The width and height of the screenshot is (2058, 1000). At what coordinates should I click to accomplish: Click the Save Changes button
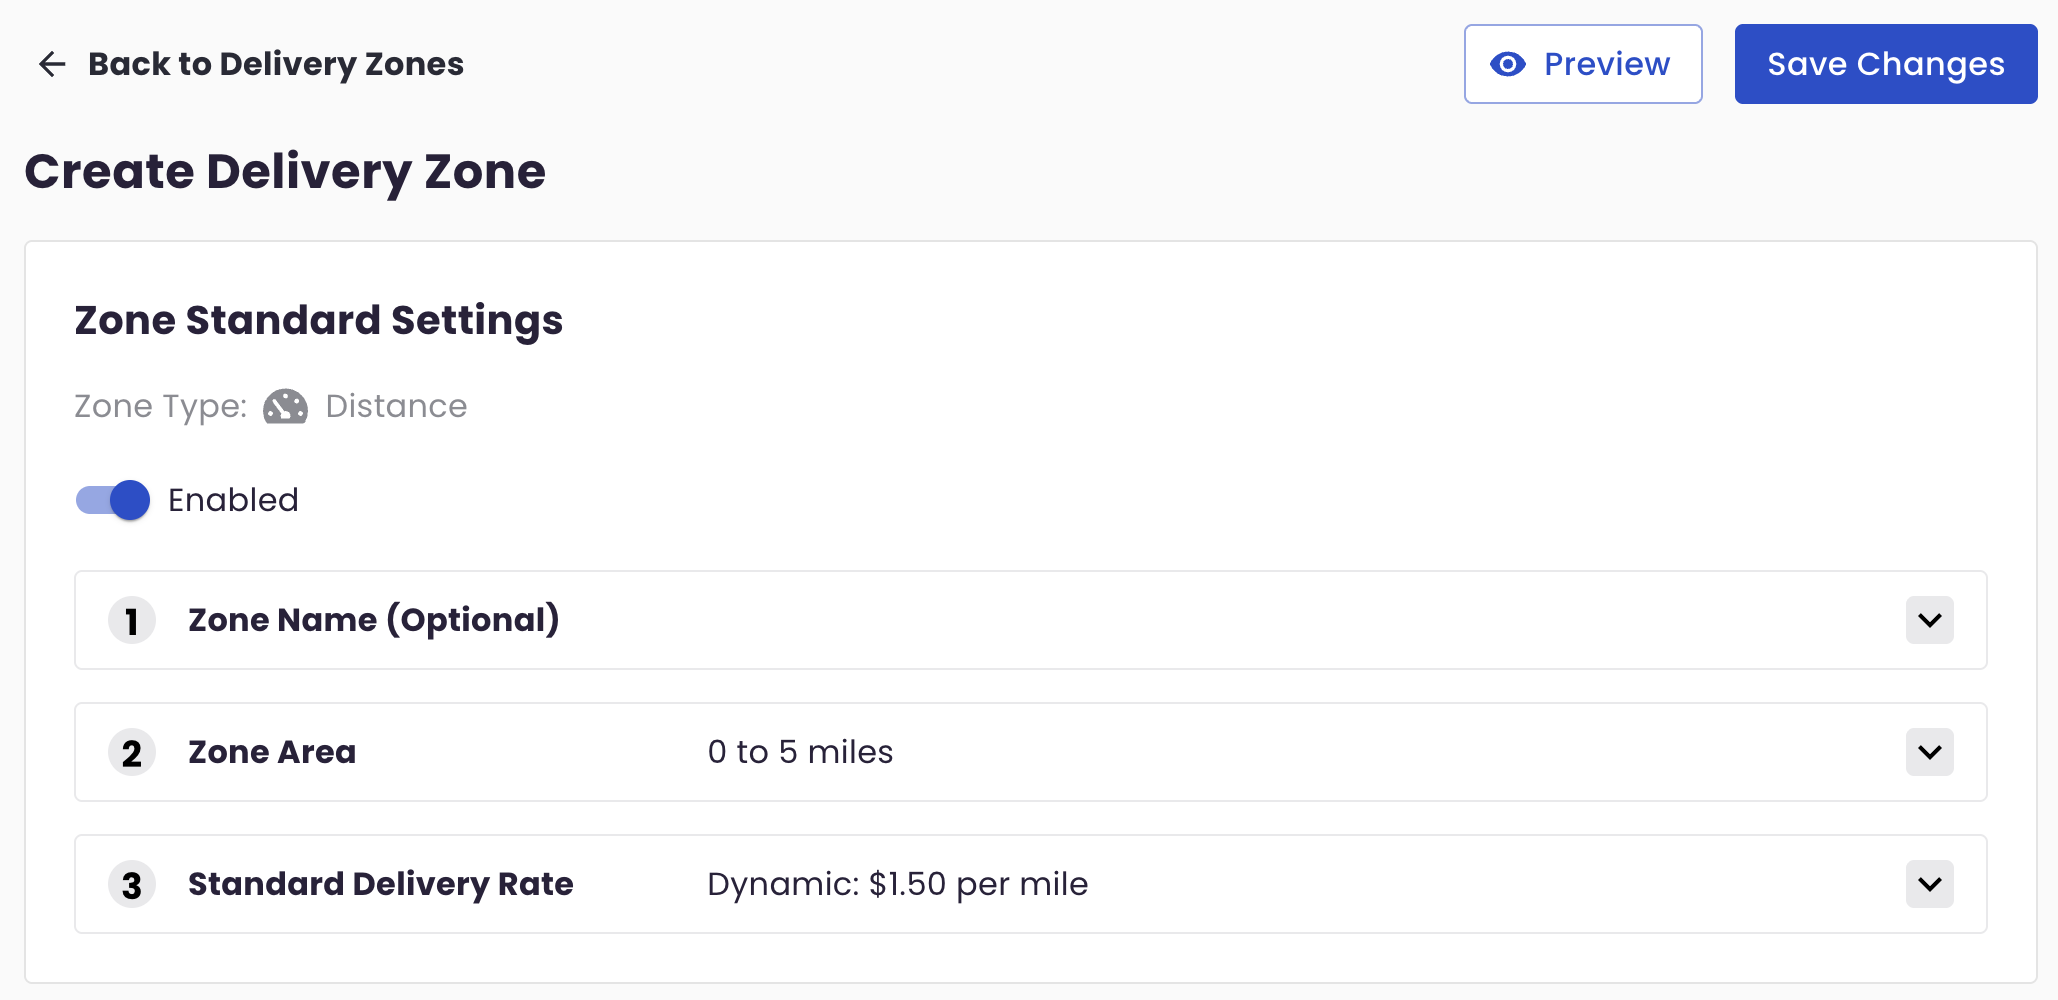click(x=1886, y=64)
